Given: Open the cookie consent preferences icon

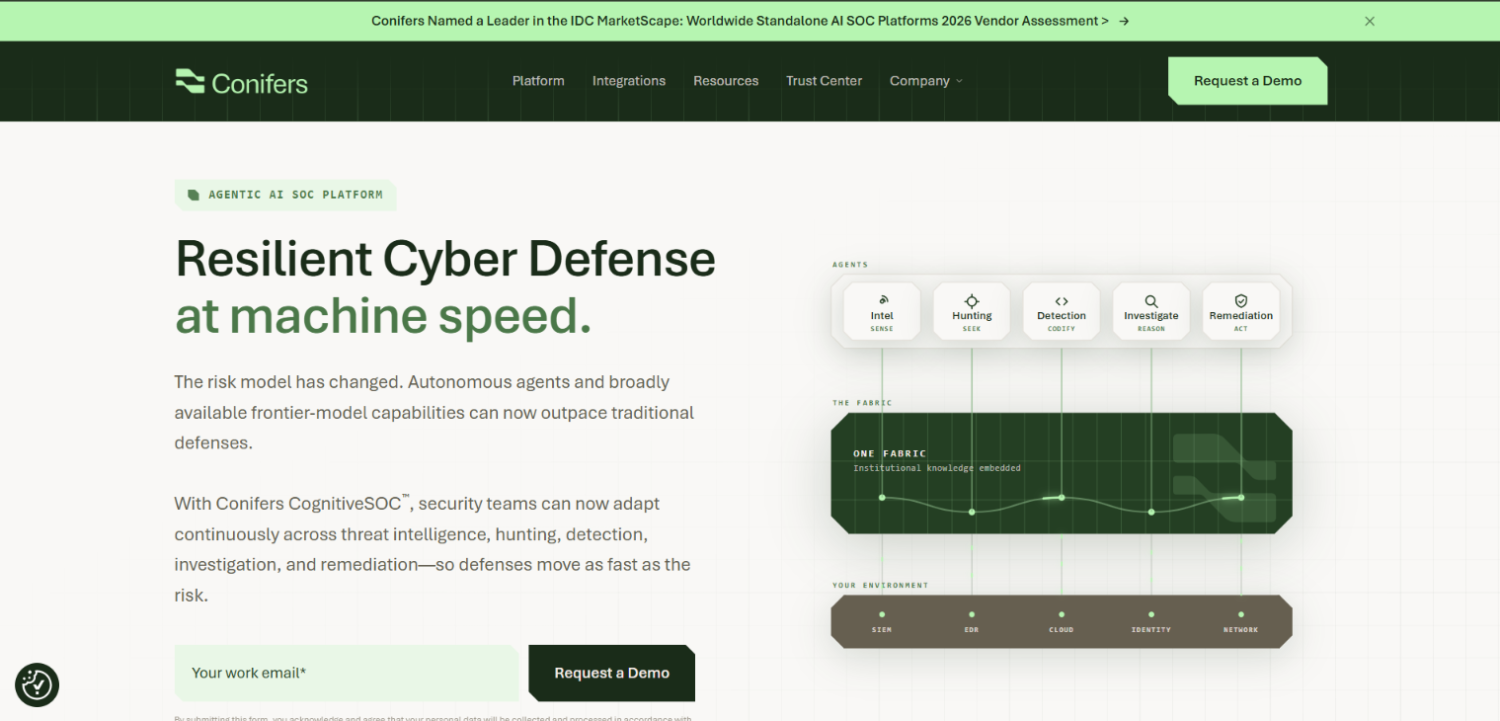Looking at the screenshot, I should pos(37,685).
